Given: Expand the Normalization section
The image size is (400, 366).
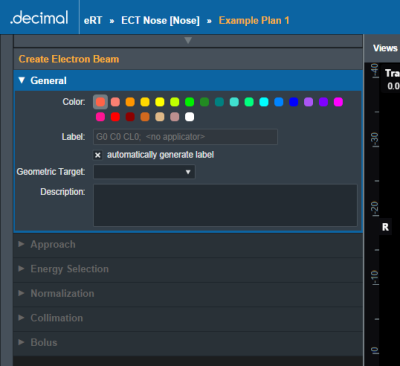Looking at the screenshot, I should (x=188, y=293).
